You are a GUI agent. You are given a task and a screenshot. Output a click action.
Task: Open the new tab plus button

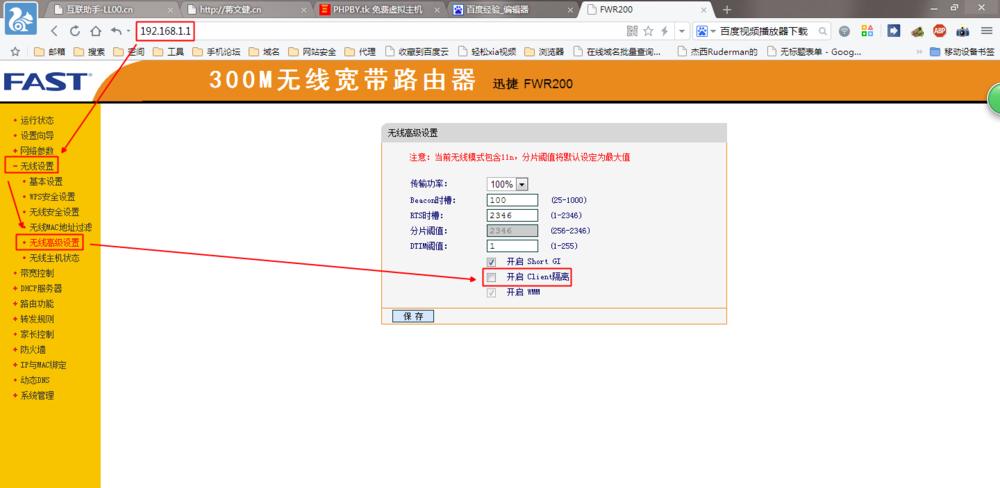pos(727,10)
